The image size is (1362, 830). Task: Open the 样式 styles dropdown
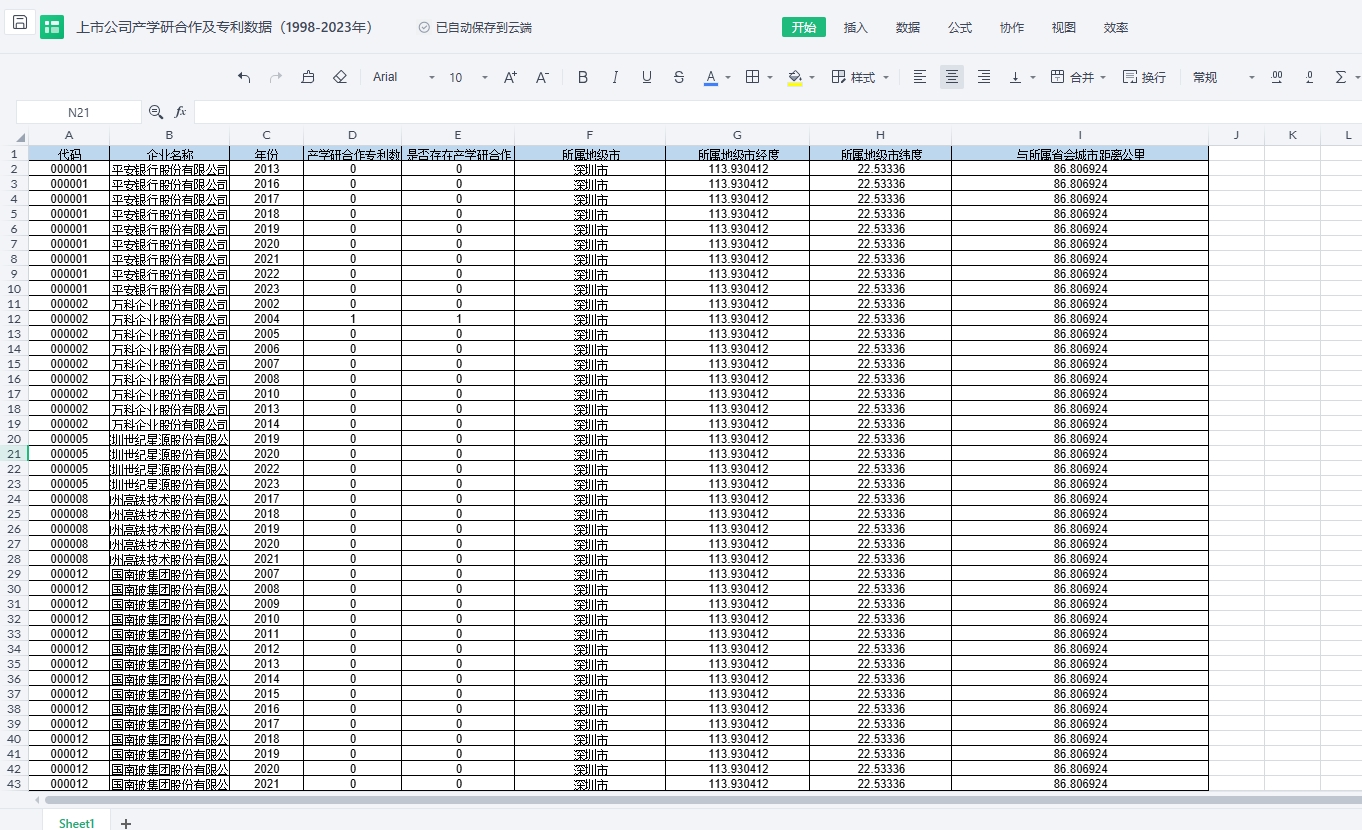[x=860, y=77]
